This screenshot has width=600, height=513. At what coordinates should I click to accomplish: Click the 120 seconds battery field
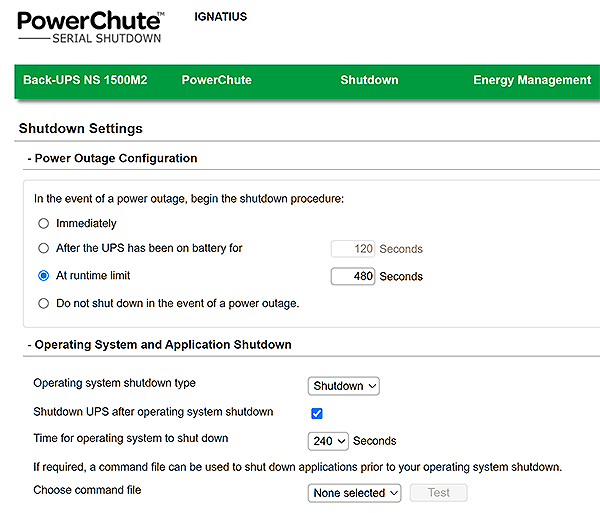click(353, 249)
